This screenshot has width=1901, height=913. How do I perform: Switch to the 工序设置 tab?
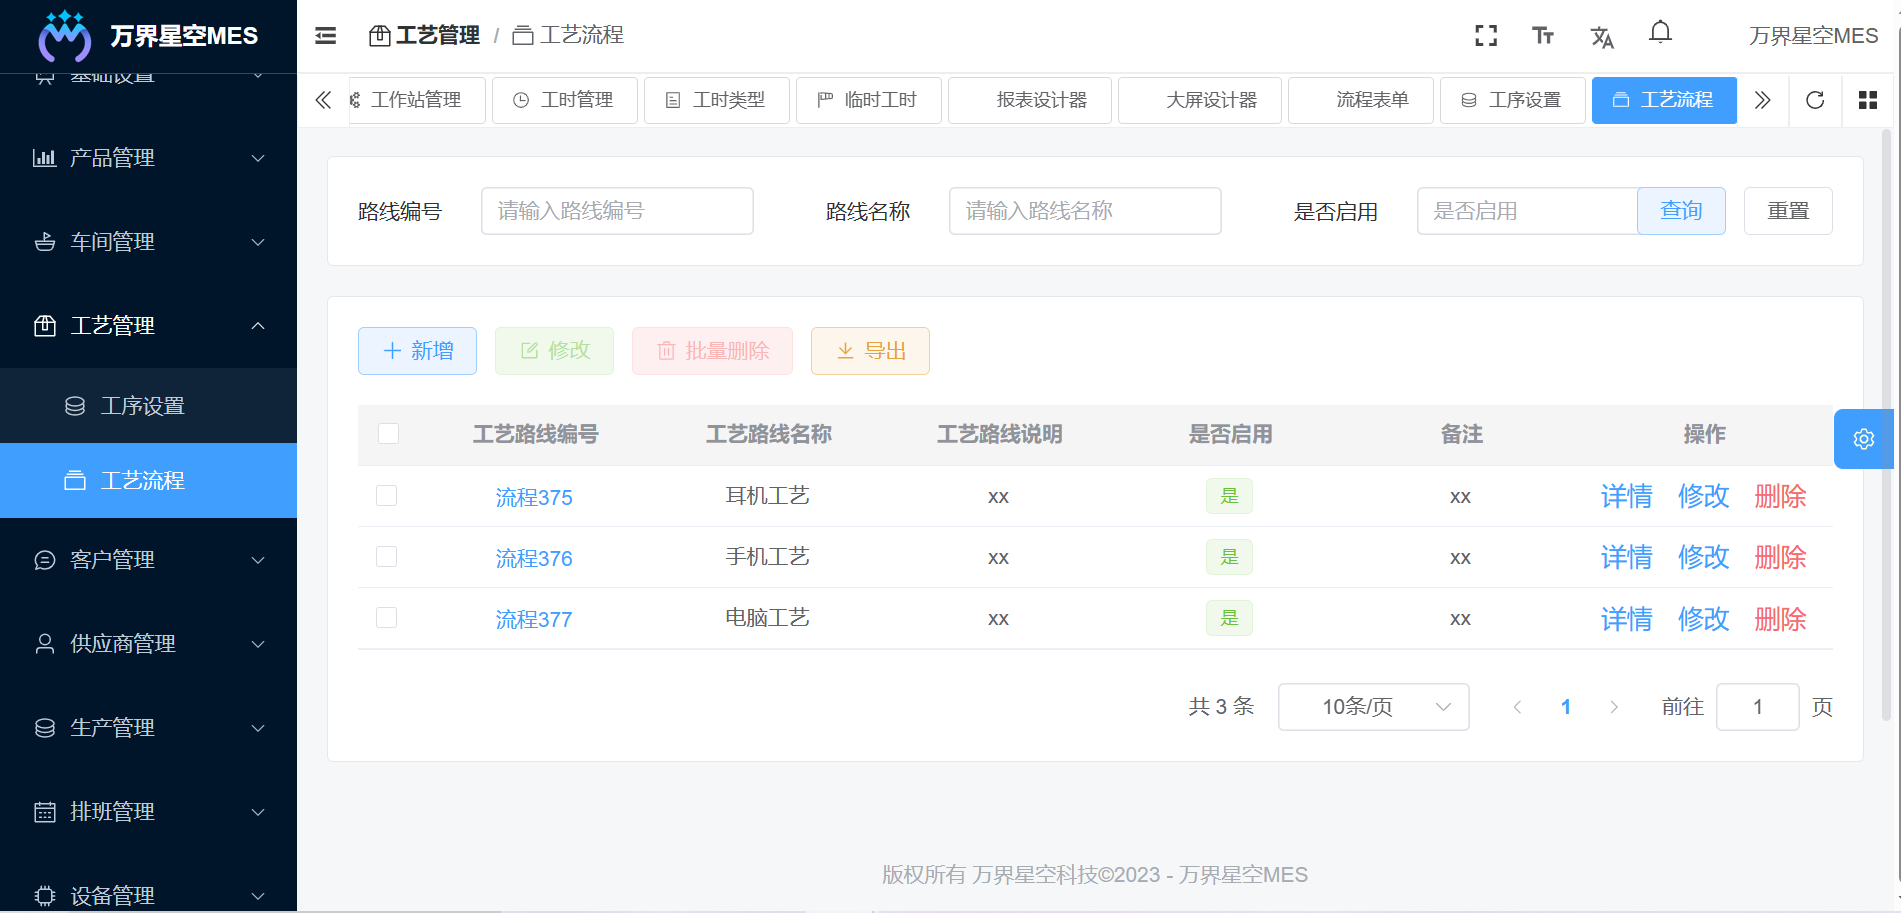click(1512, 100)
